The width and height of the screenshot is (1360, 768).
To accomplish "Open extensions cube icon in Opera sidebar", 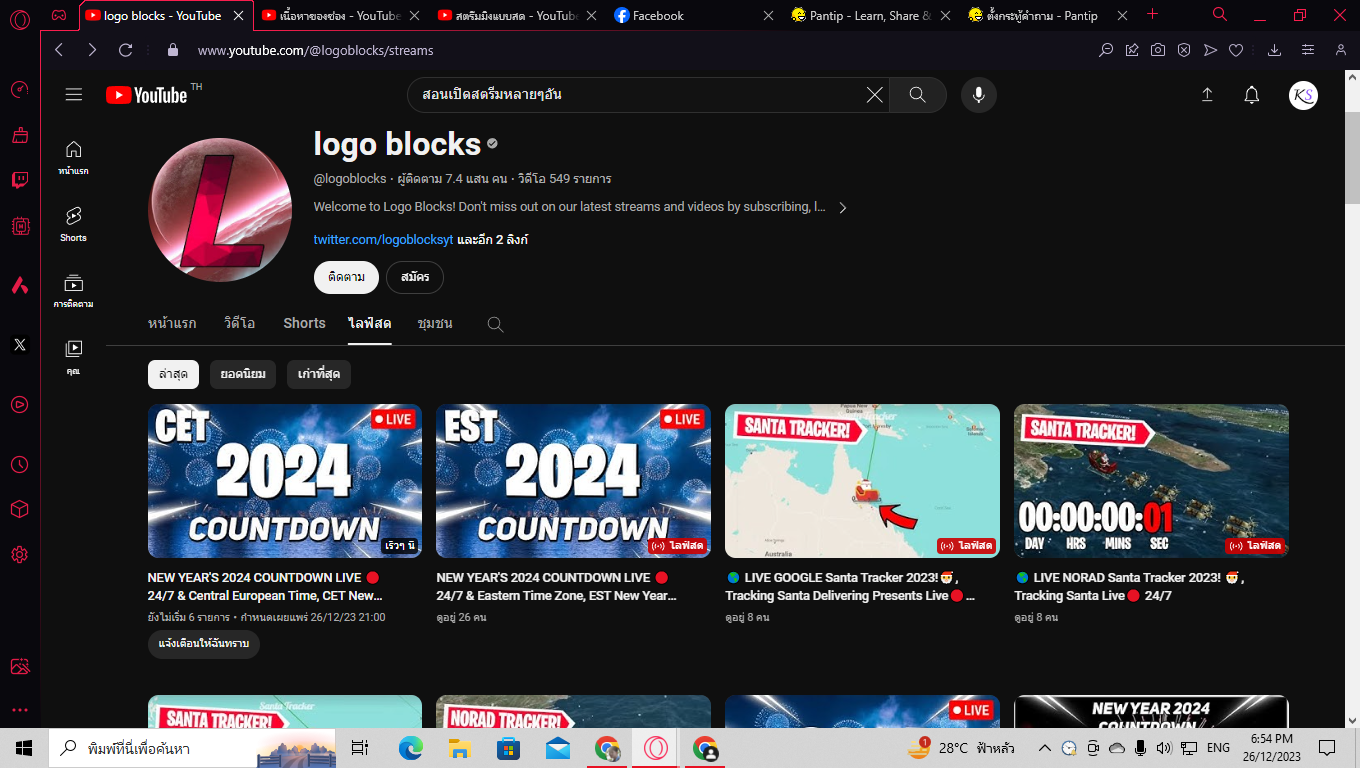I will coord(20,509).
